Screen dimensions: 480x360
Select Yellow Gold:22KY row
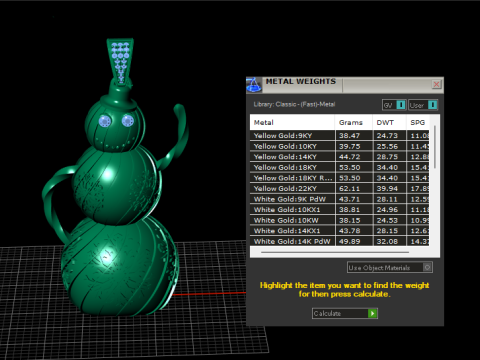(339, 189)
